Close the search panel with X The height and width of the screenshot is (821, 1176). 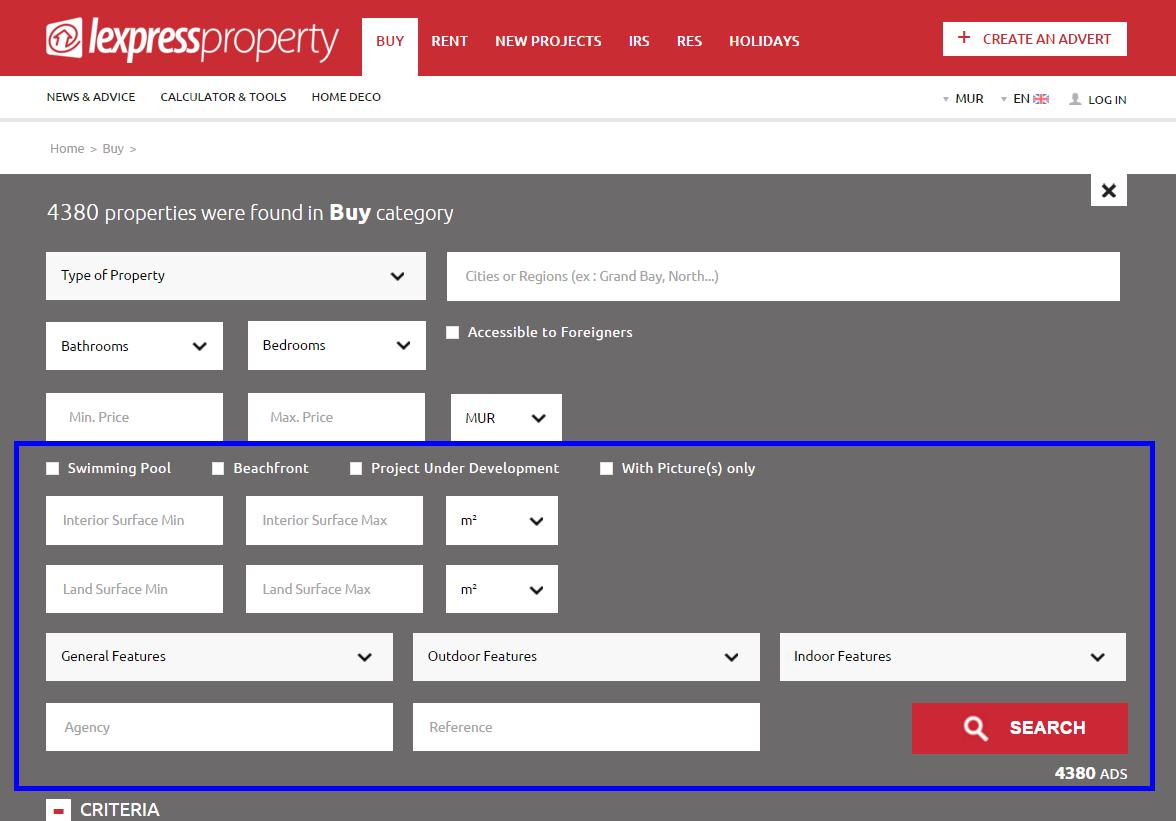1108,190
